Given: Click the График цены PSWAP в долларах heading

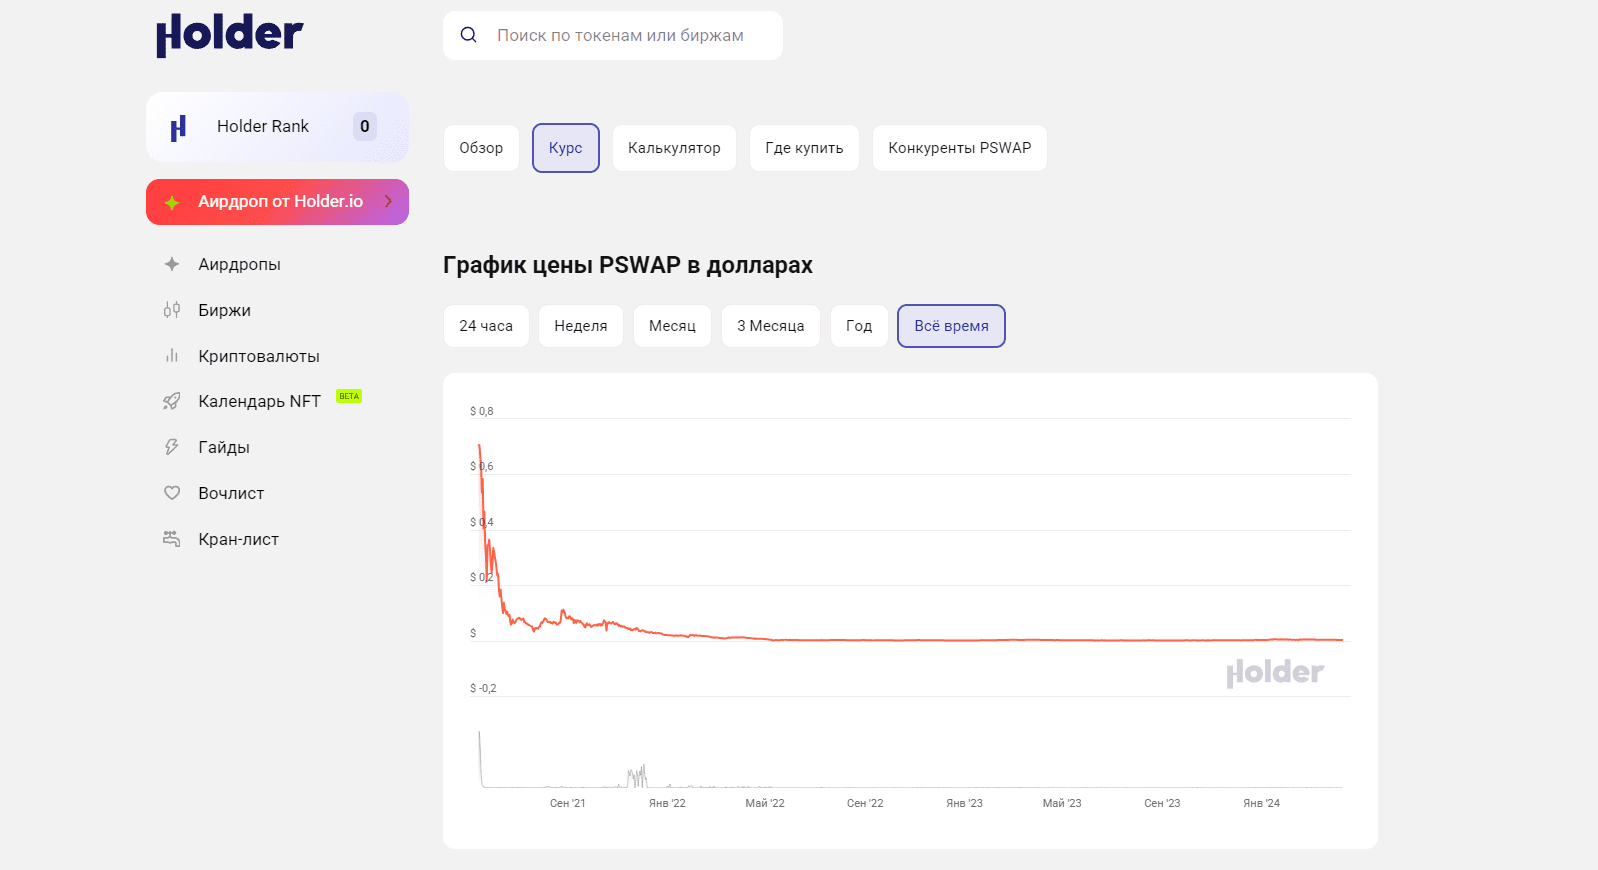Looking at the screenshot, I should (x=628, y=265).
